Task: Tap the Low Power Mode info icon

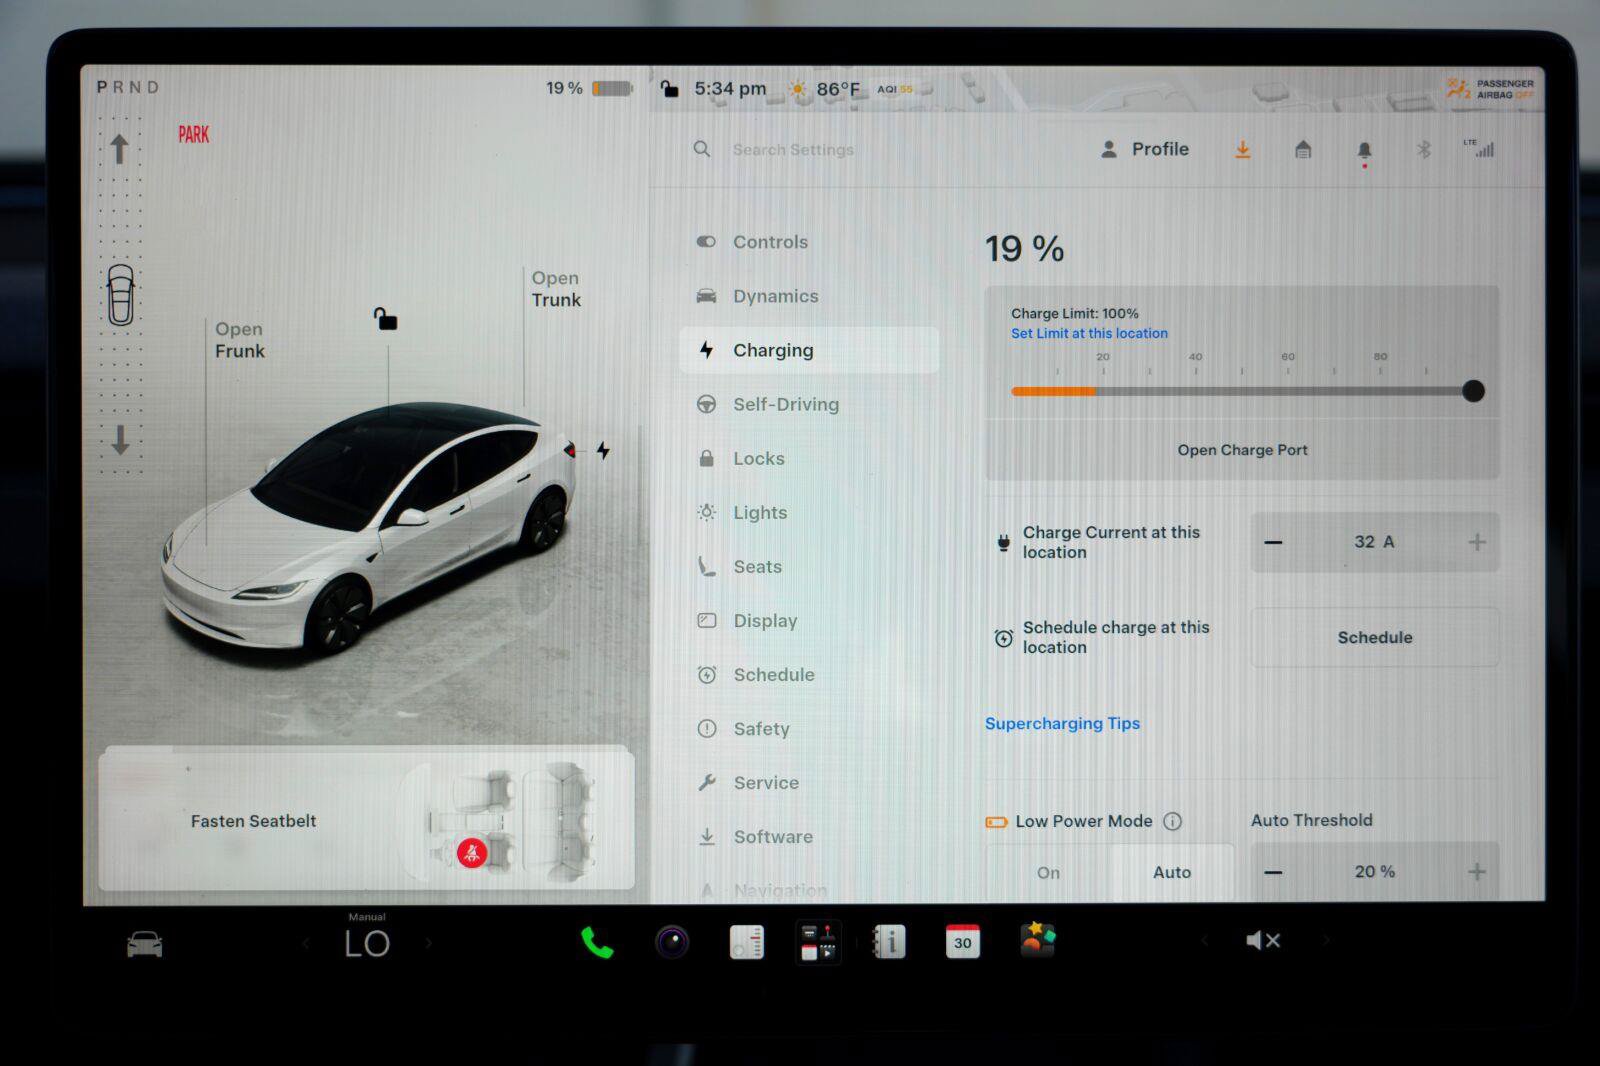Action: click(x=1172, y=821)
